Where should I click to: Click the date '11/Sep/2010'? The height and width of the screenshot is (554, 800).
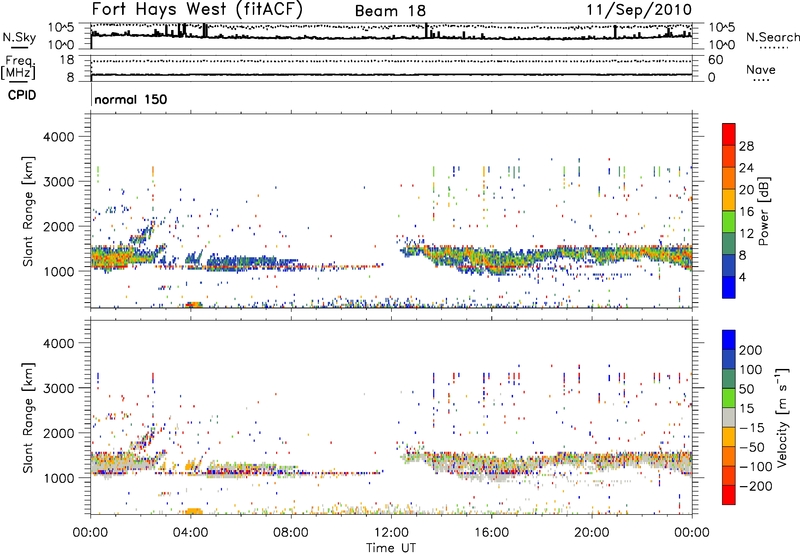639,10
